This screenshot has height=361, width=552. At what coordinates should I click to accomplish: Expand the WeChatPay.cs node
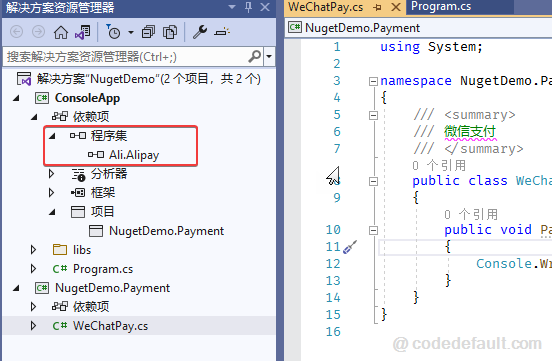[x=33, y=326]
